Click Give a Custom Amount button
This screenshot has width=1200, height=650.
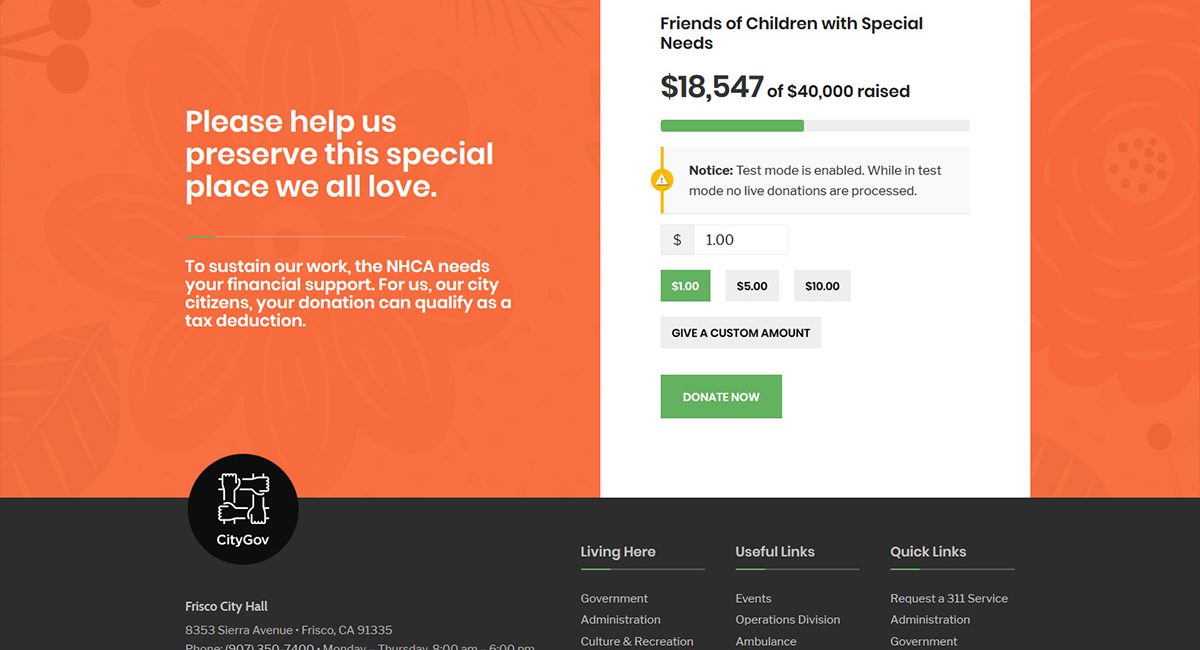pos(740,333)
